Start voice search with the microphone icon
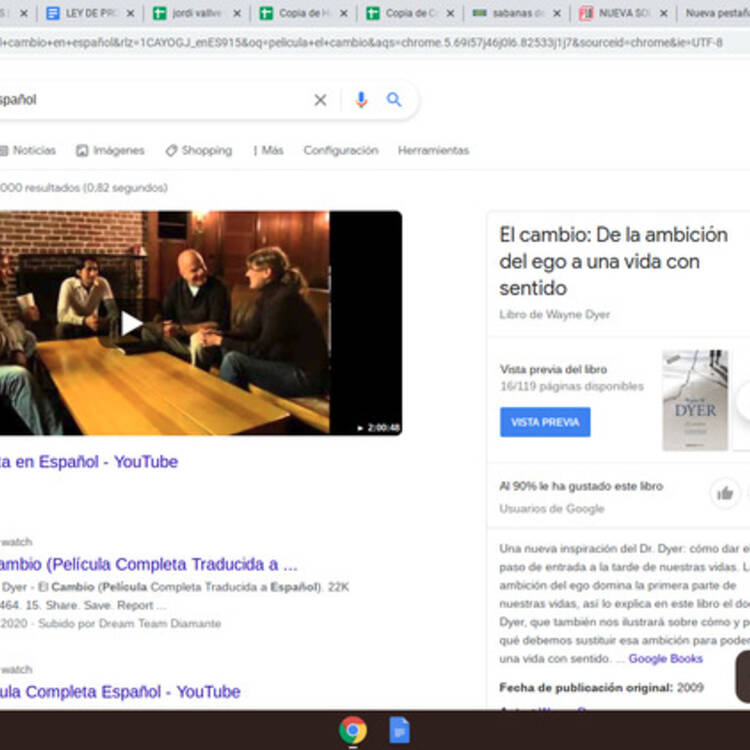Viewport: 750px width, 750px height. 361,99
